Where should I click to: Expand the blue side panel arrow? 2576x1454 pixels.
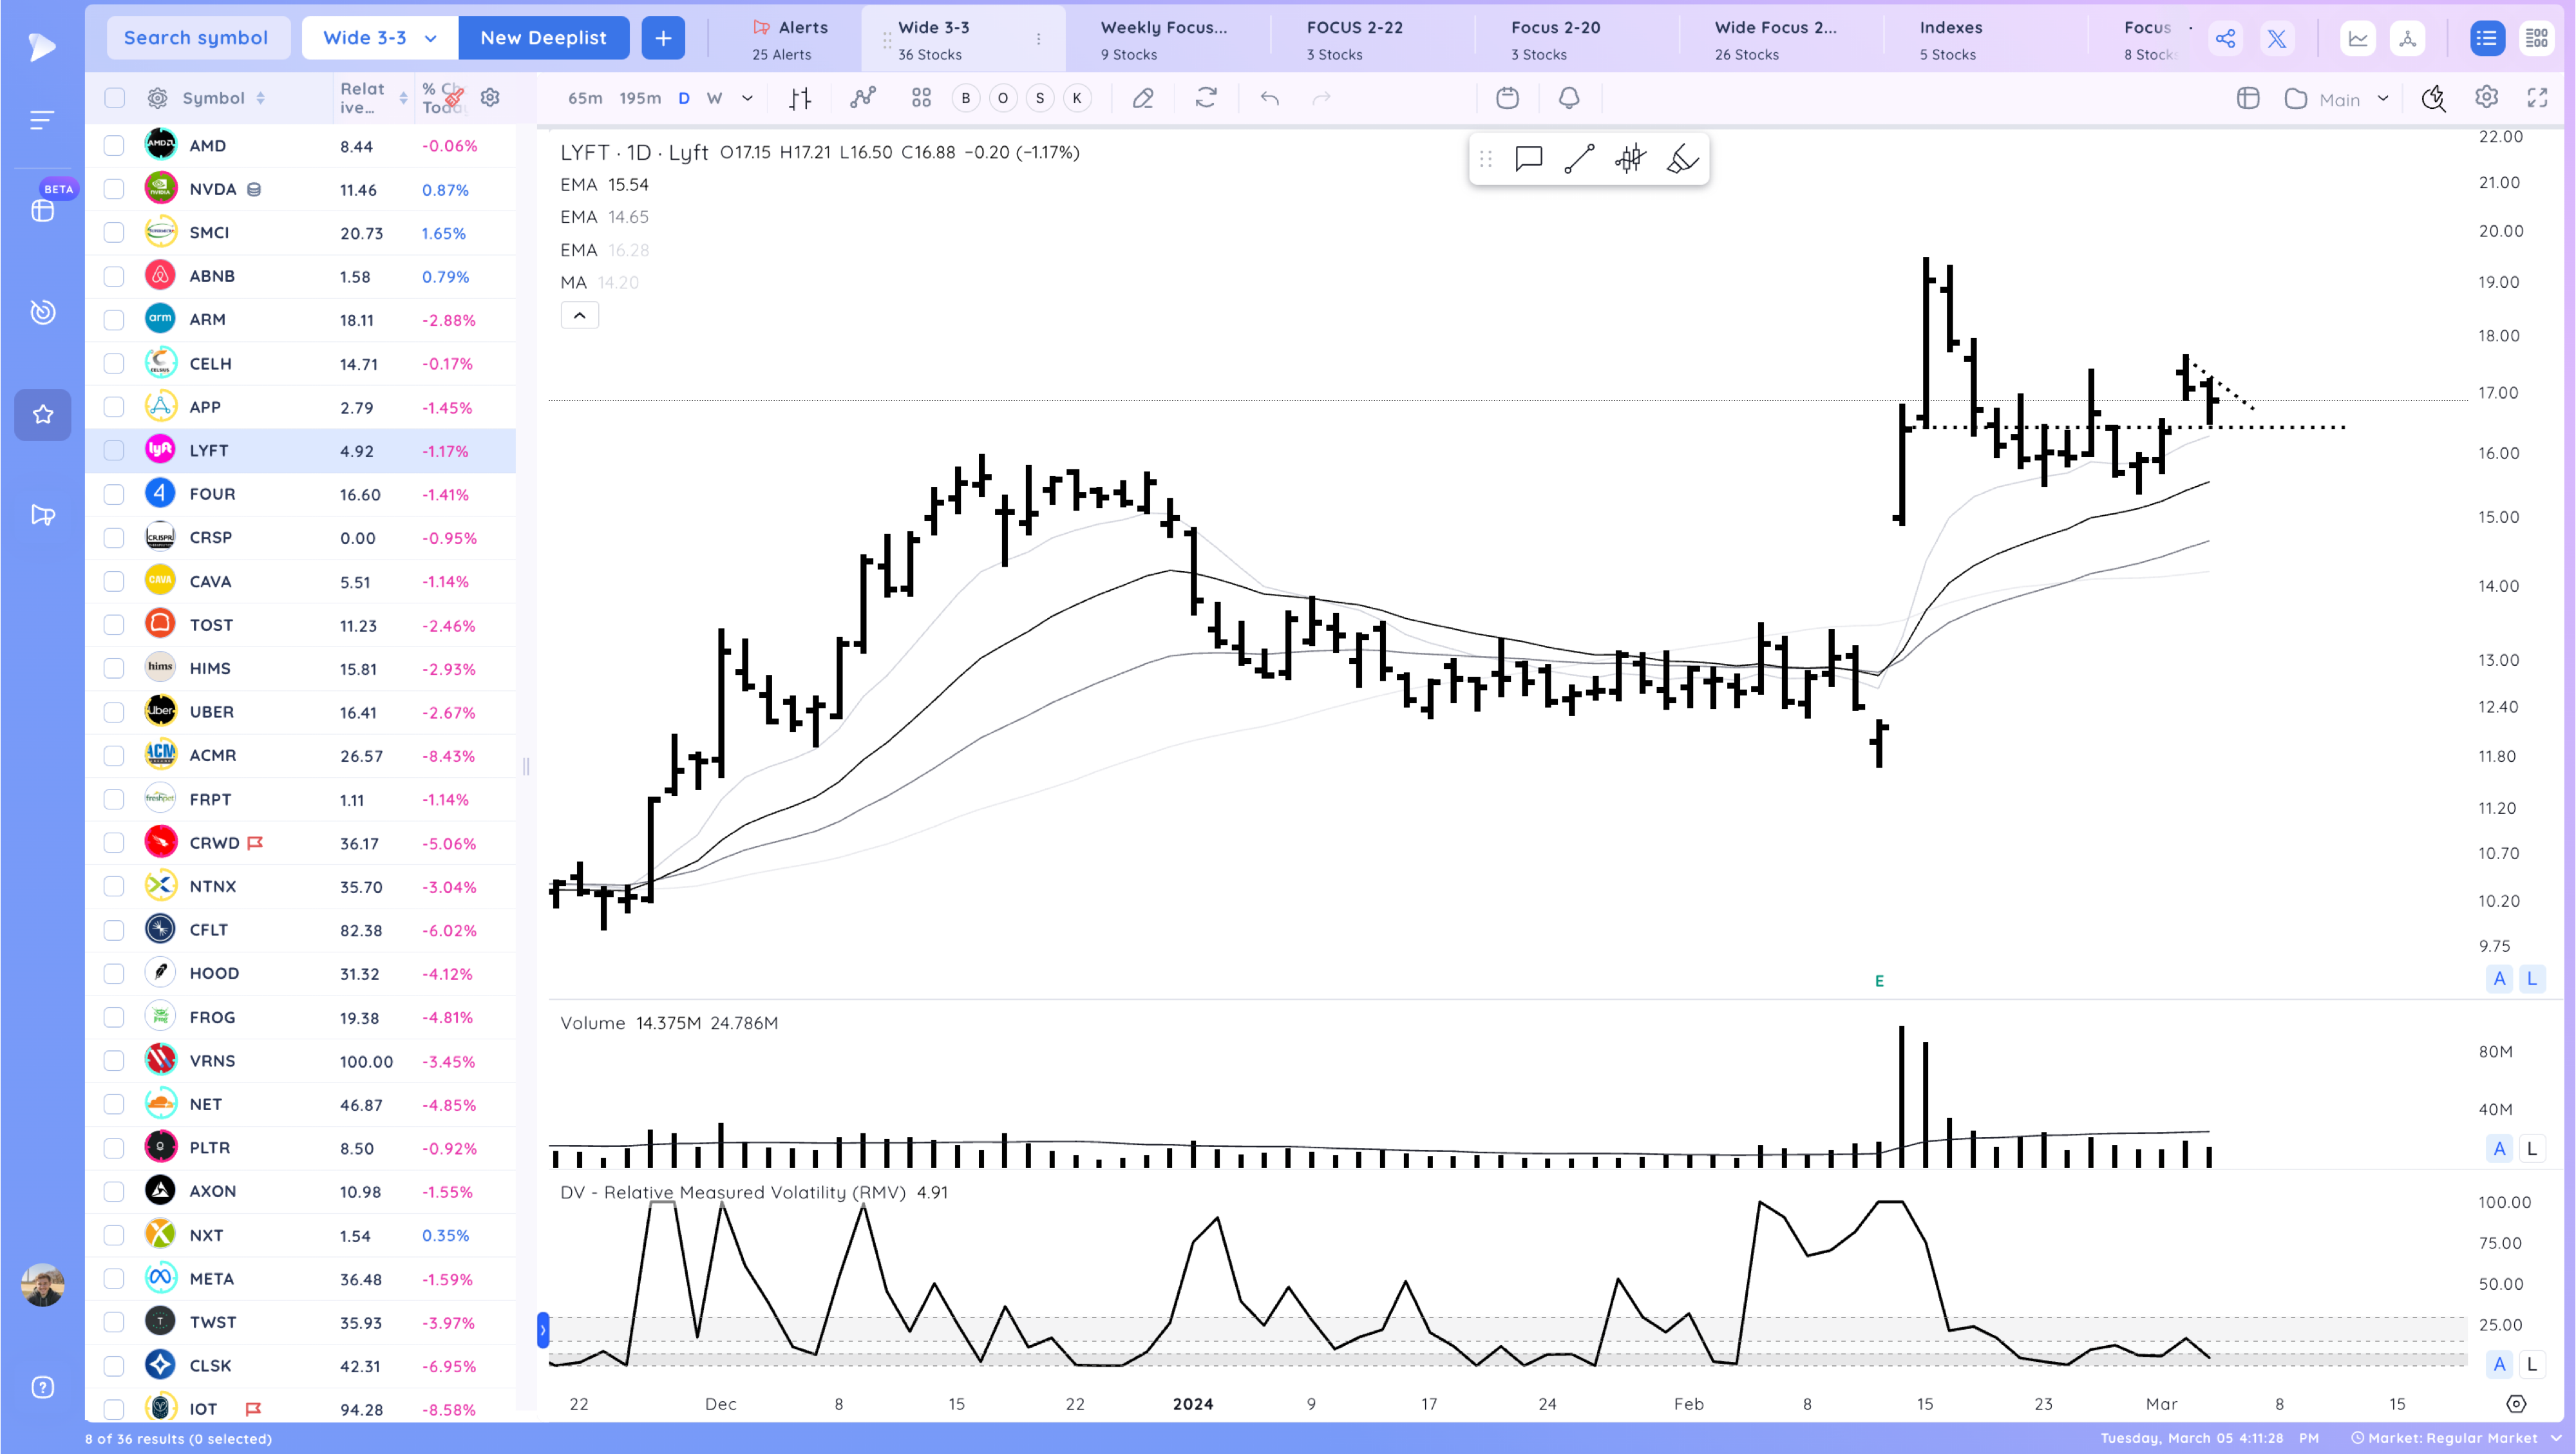coord(543,1330)
